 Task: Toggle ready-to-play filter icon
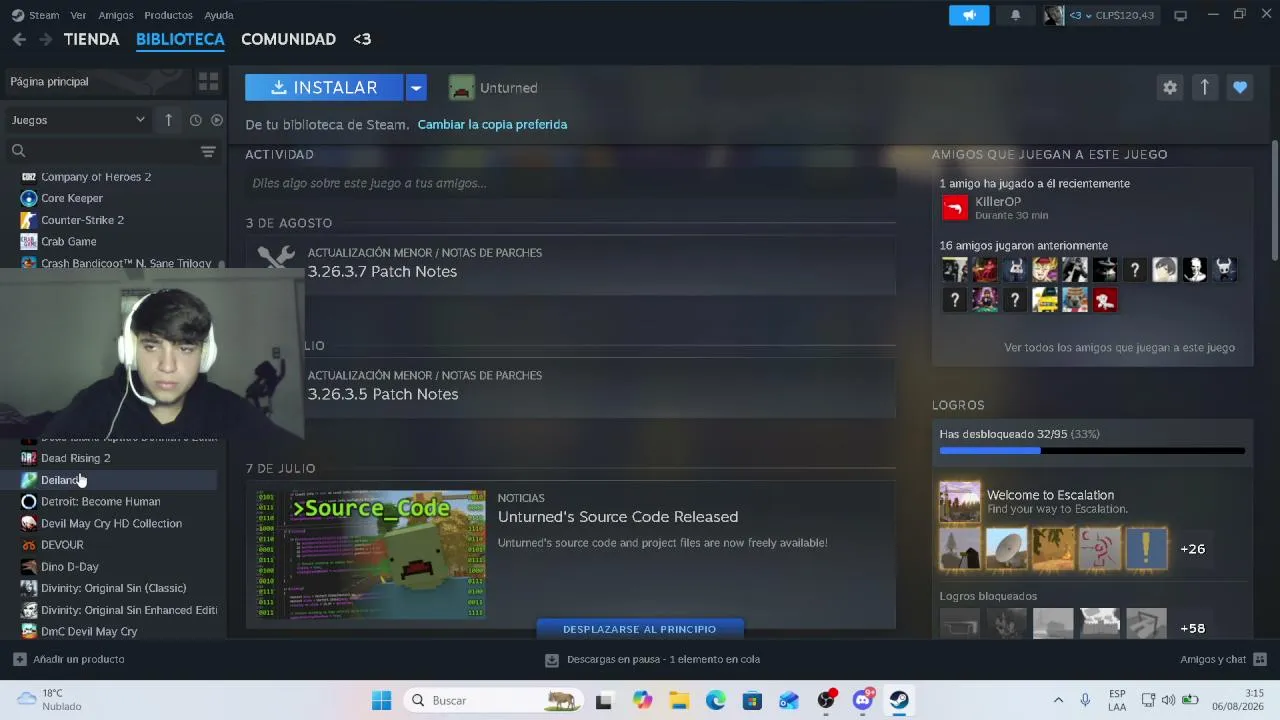(x=217, y=120)
